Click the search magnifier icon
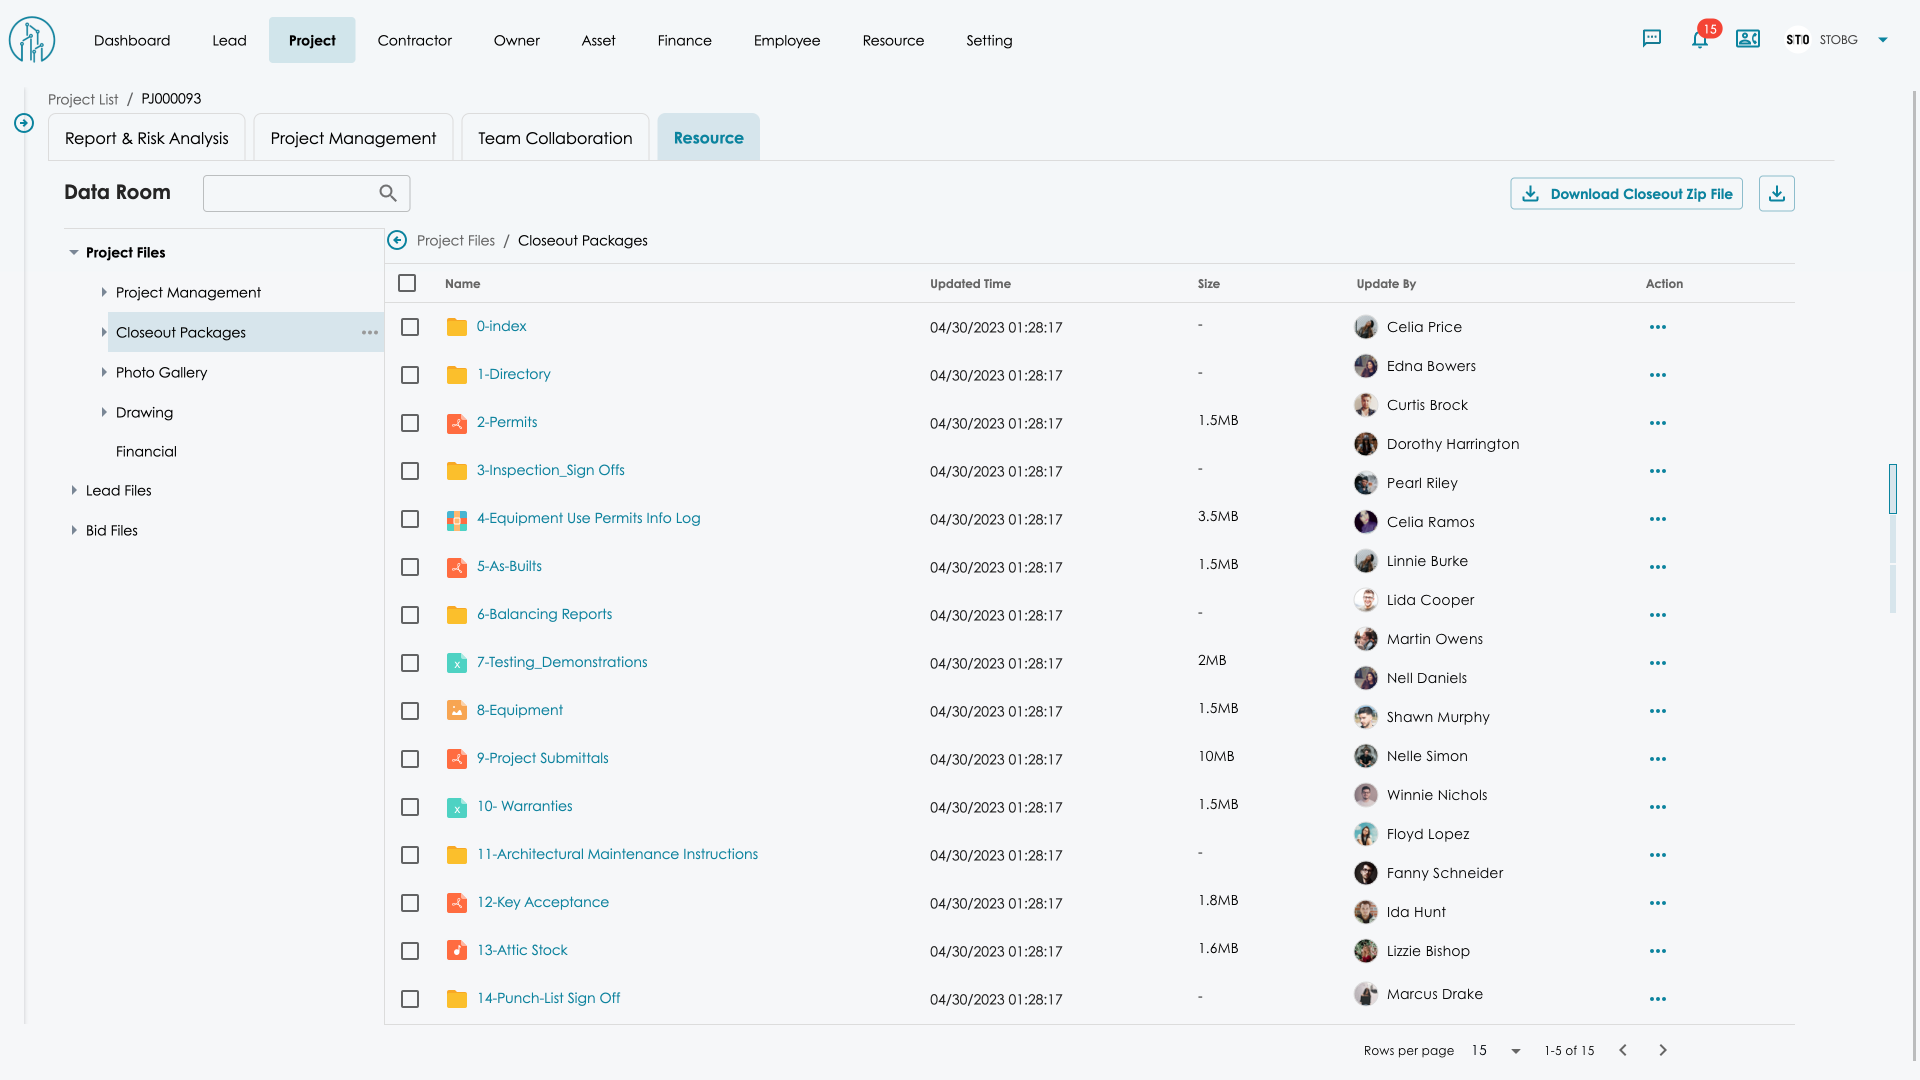Viewport: 1920px width, 1080px height. [388, 194]
